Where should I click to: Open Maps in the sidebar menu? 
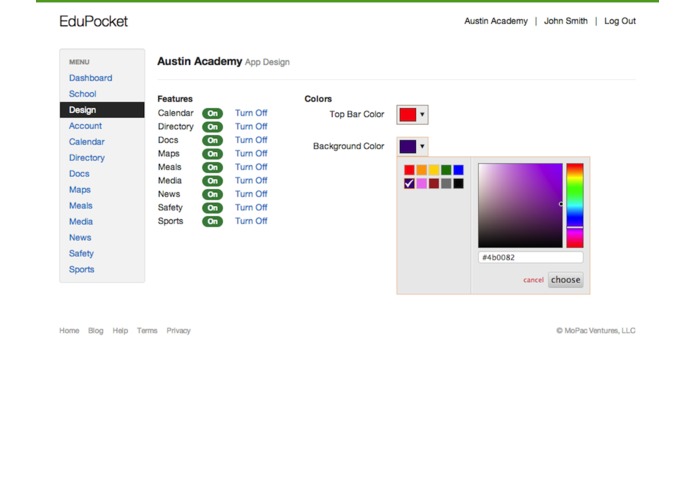pyautogui.click(x=80, y=190)
